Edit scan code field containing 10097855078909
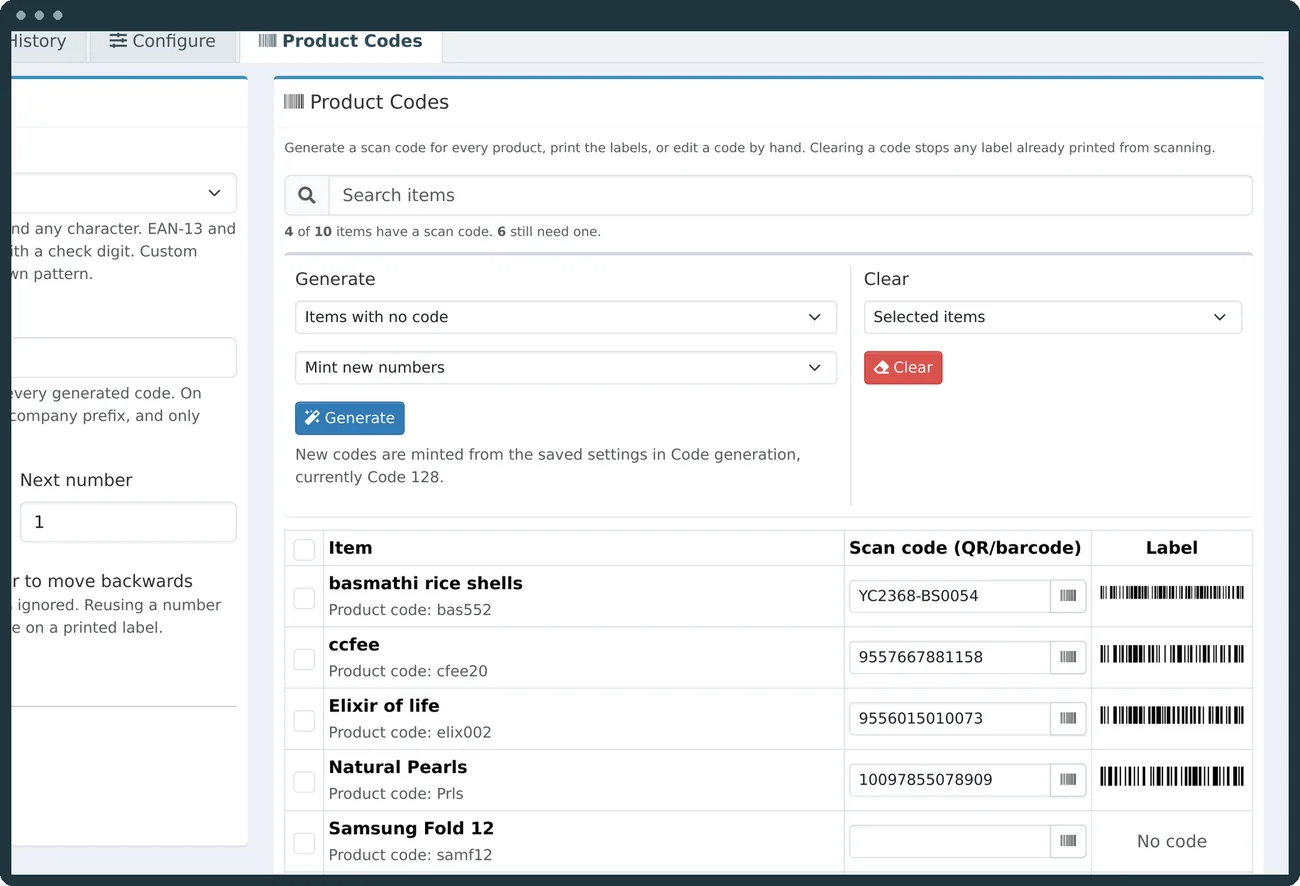Screen dimensions: 1300x886 coord(950,780)
